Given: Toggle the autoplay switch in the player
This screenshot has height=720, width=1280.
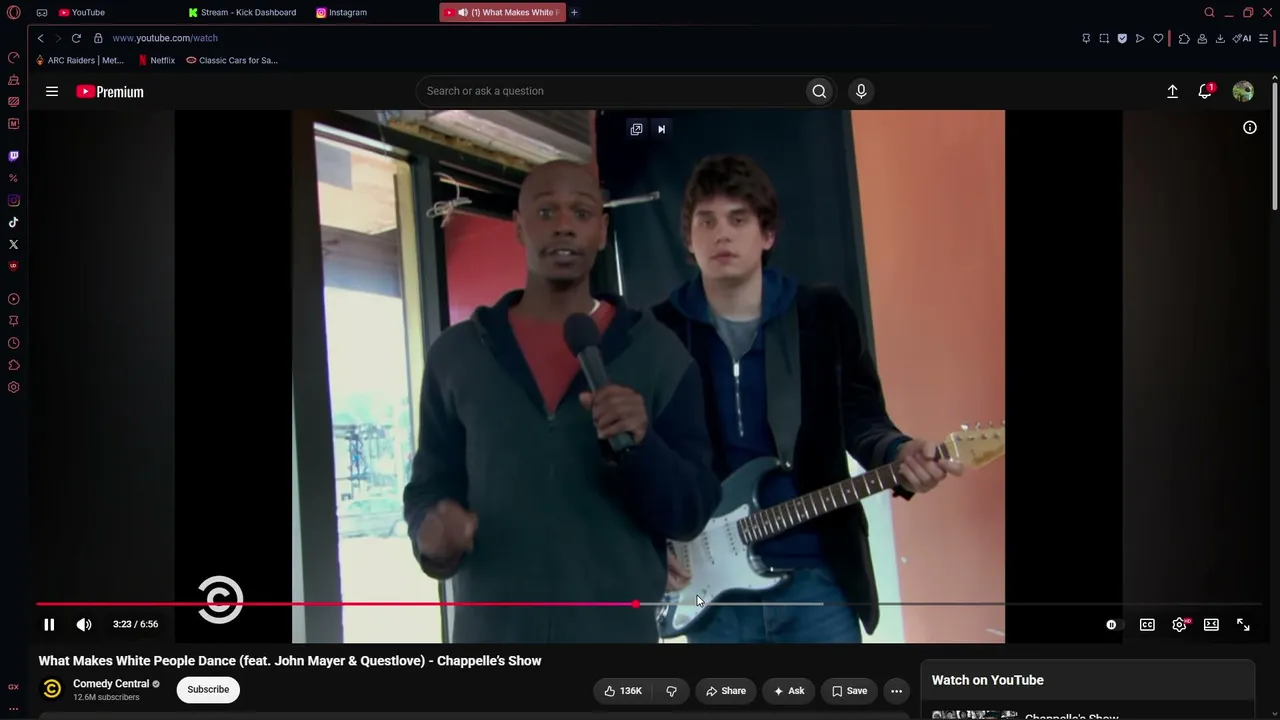Looking at the screenshot, I should tap(1114, 624).
